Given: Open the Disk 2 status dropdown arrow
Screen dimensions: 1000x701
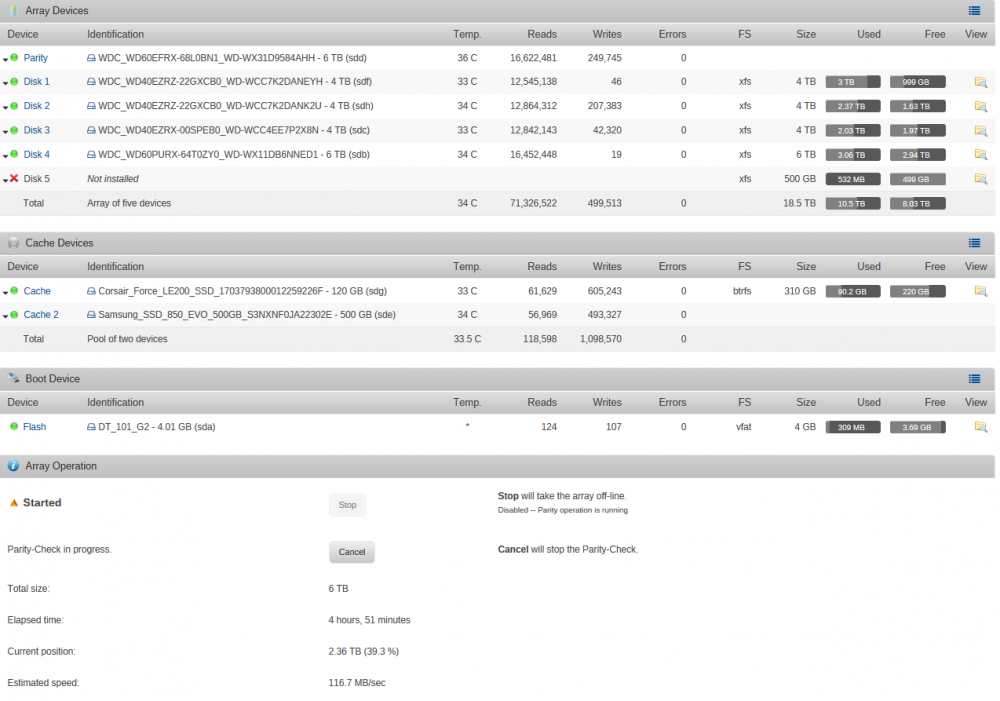Looking at the screenshot, I should pyautogui.click(x=5, y=108).
